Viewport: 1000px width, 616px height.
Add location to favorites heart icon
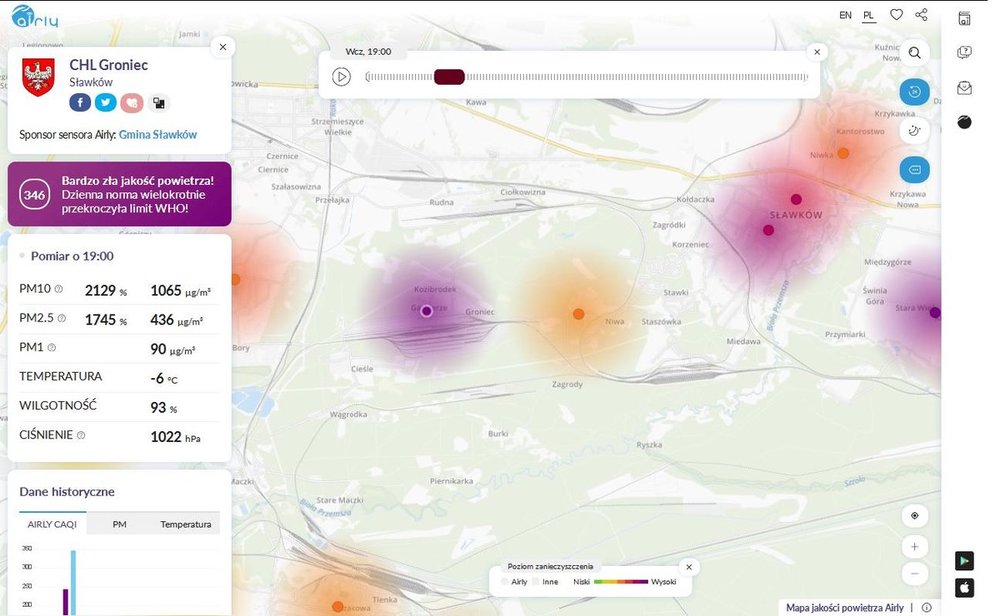point(897,15)
